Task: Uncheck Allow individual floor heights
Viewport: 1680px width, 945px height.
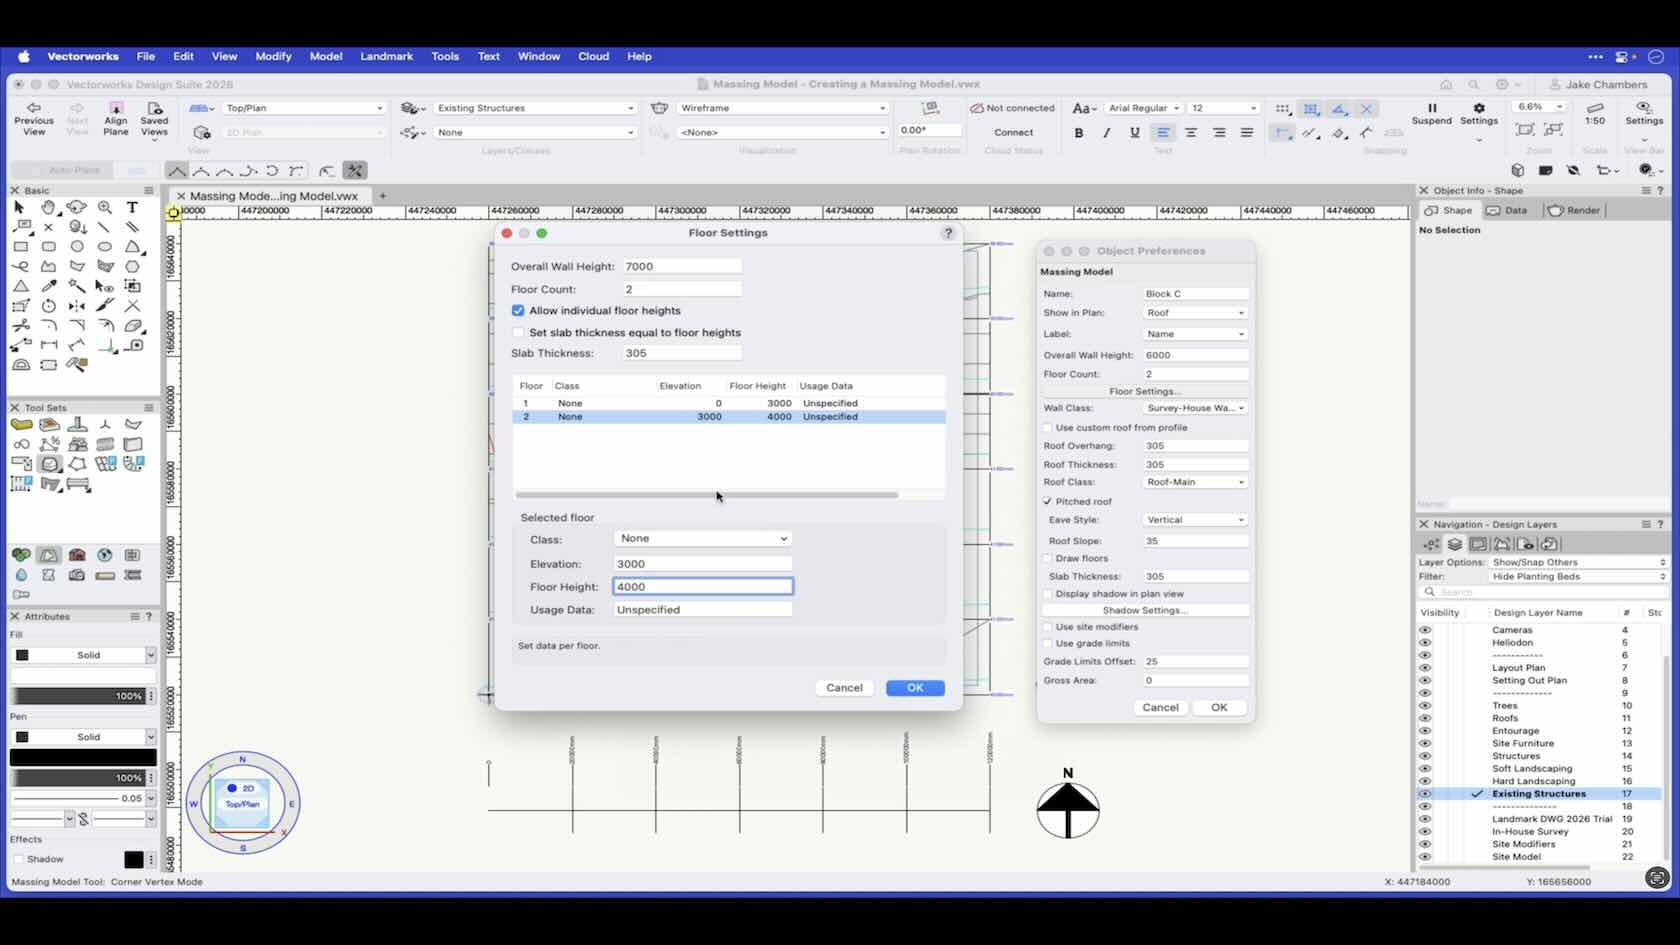Action: [518, 311]
